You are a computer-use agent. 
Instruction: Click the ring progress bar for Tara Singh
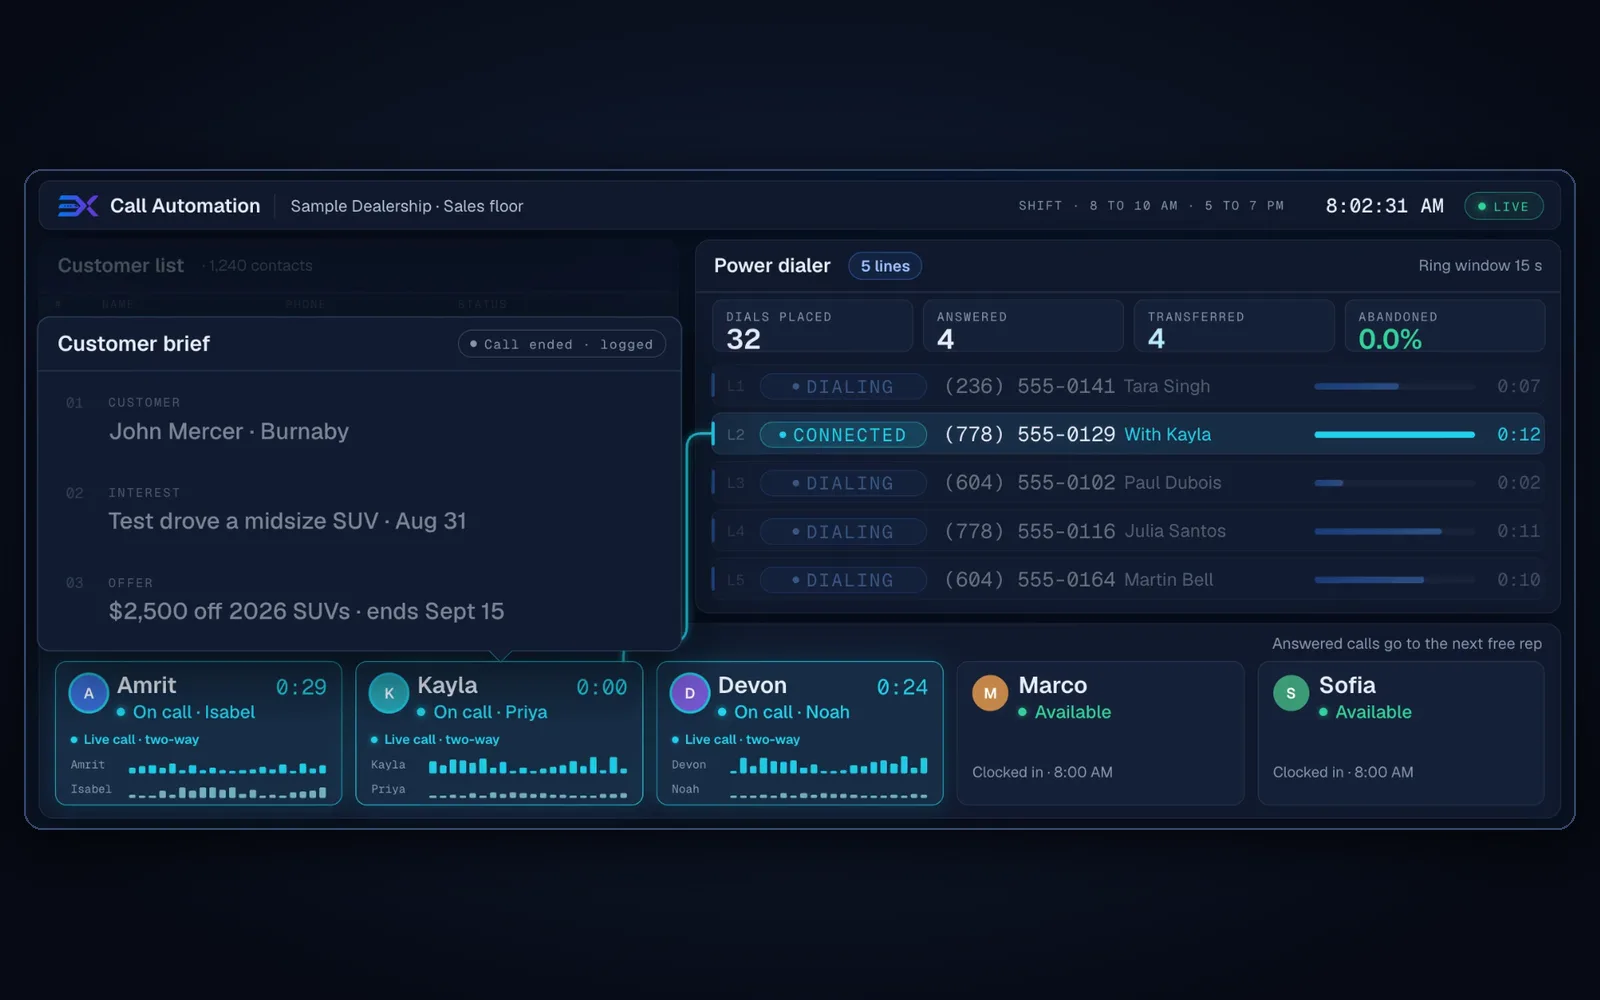[x=1394, y=386]
